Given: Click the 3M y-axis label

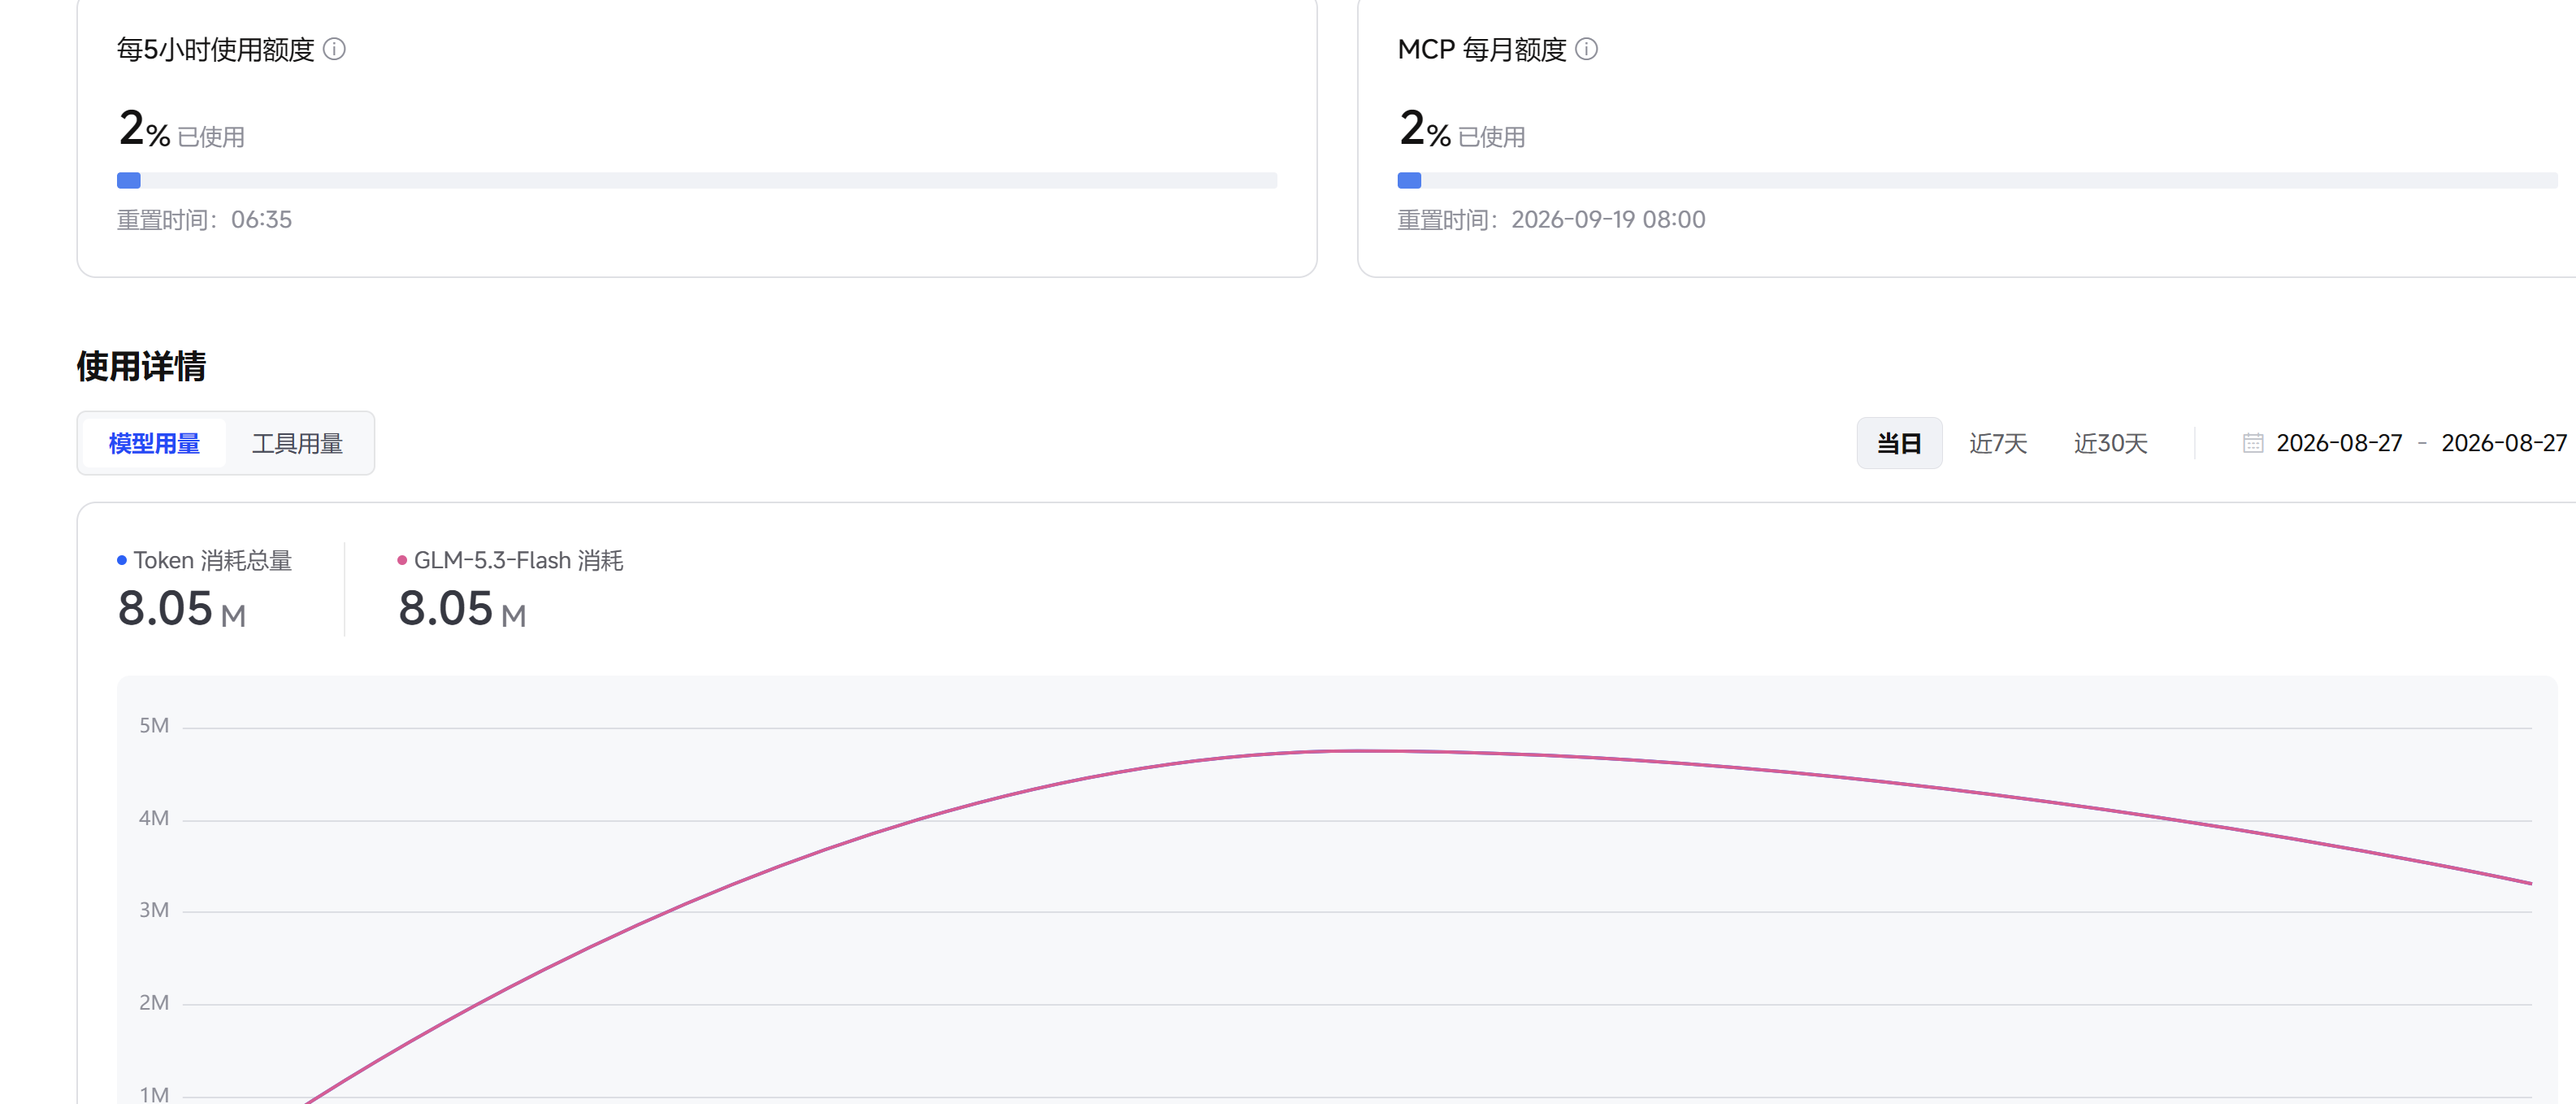Looking at the screenshot, I should [154, 910].
